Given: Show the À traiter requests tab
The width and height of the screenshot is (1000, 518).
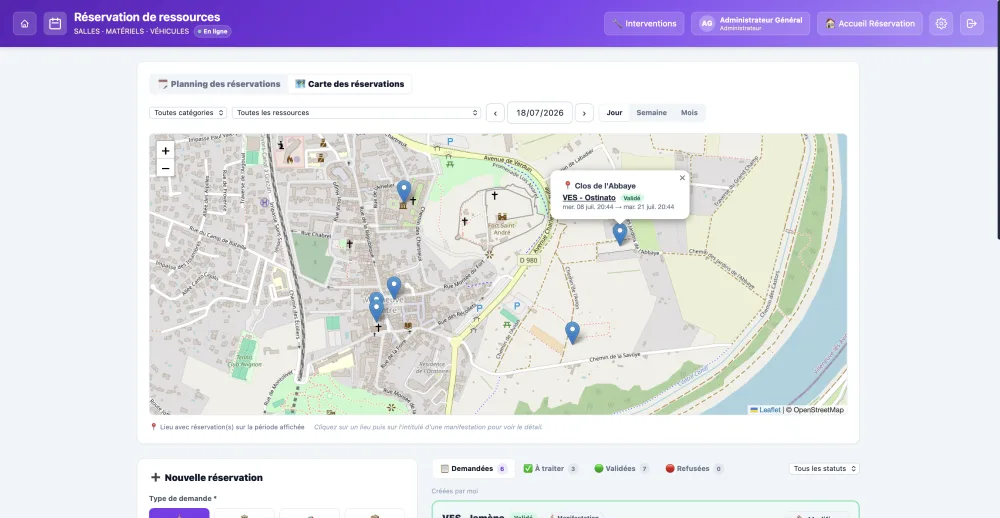Looking at the screenshot, I should 550,468.
